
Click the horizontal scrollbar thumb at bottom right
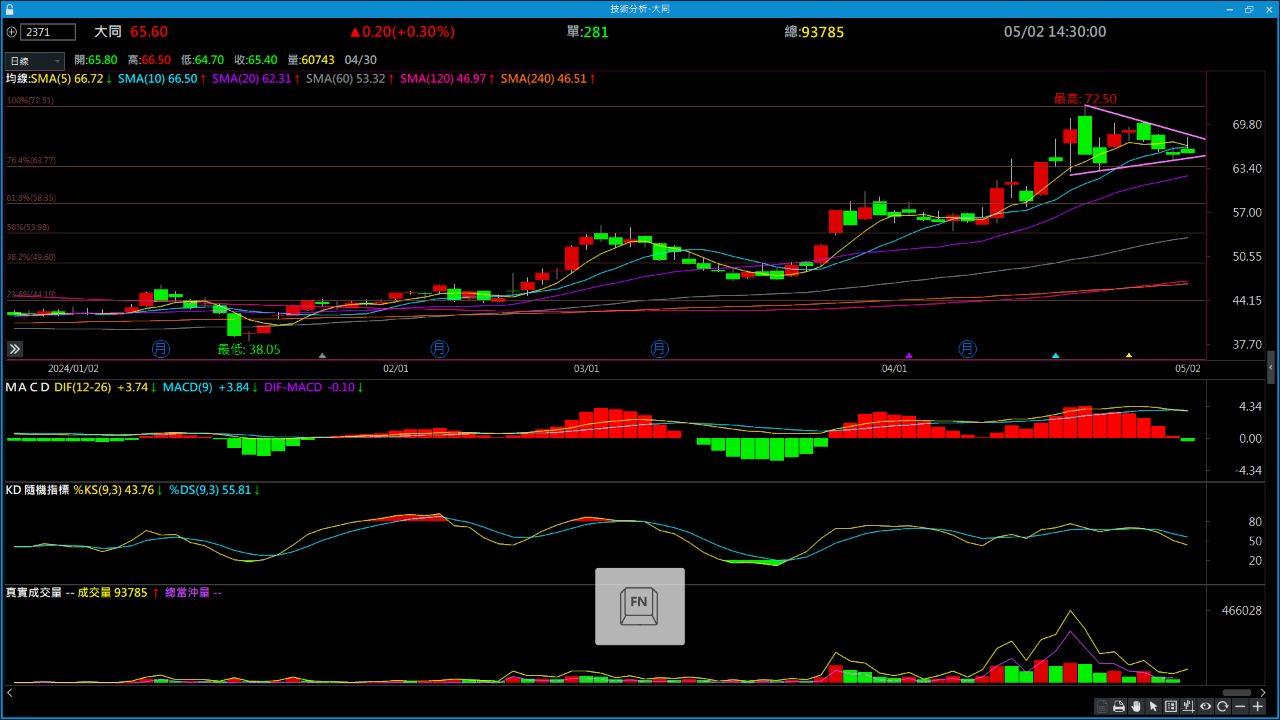click(1237, 692)
